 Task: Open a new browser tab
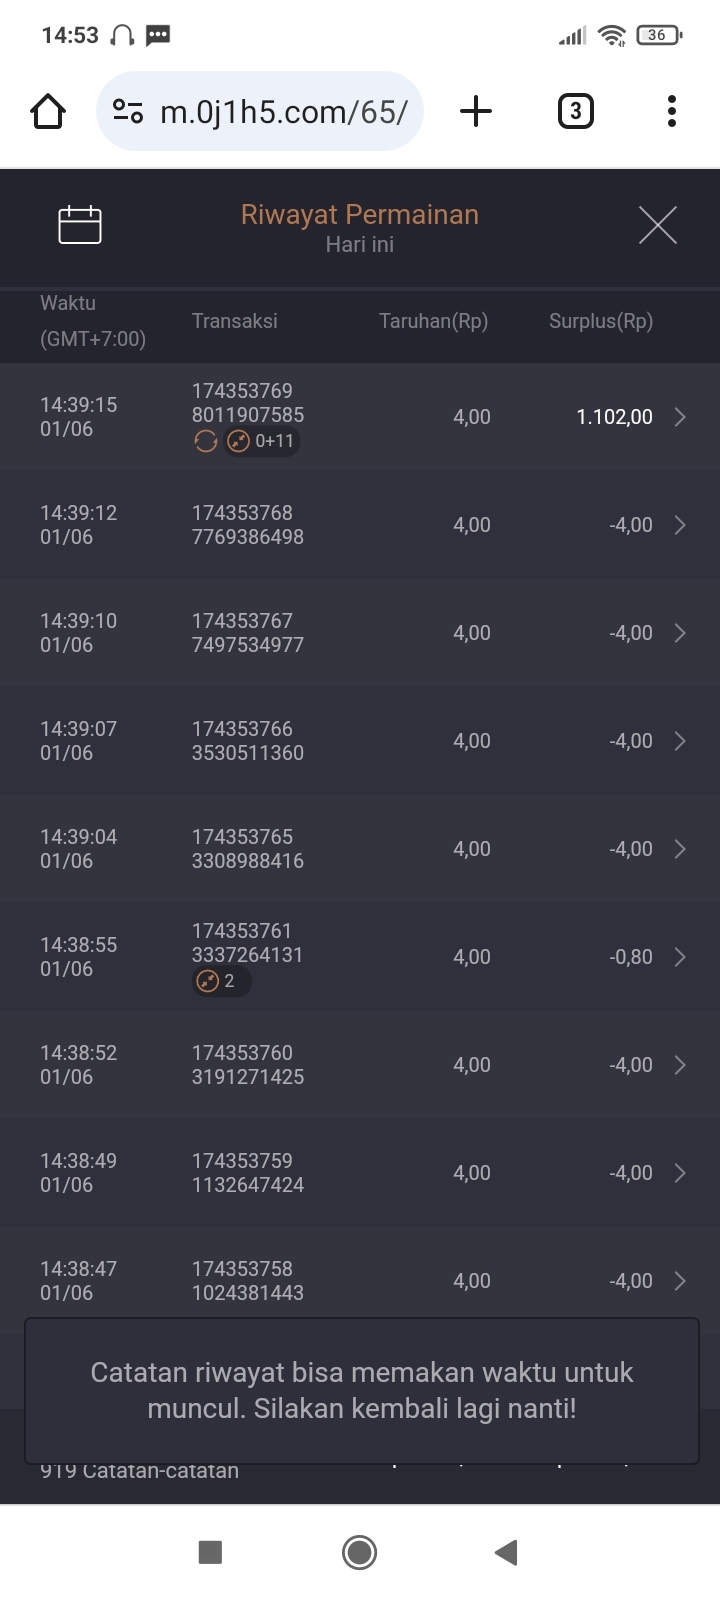coord(476,111)
